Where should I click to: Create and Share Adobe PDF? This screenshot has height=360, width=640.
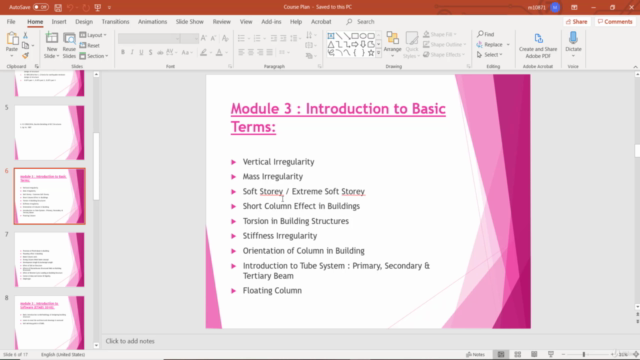(x=538, y=45)
